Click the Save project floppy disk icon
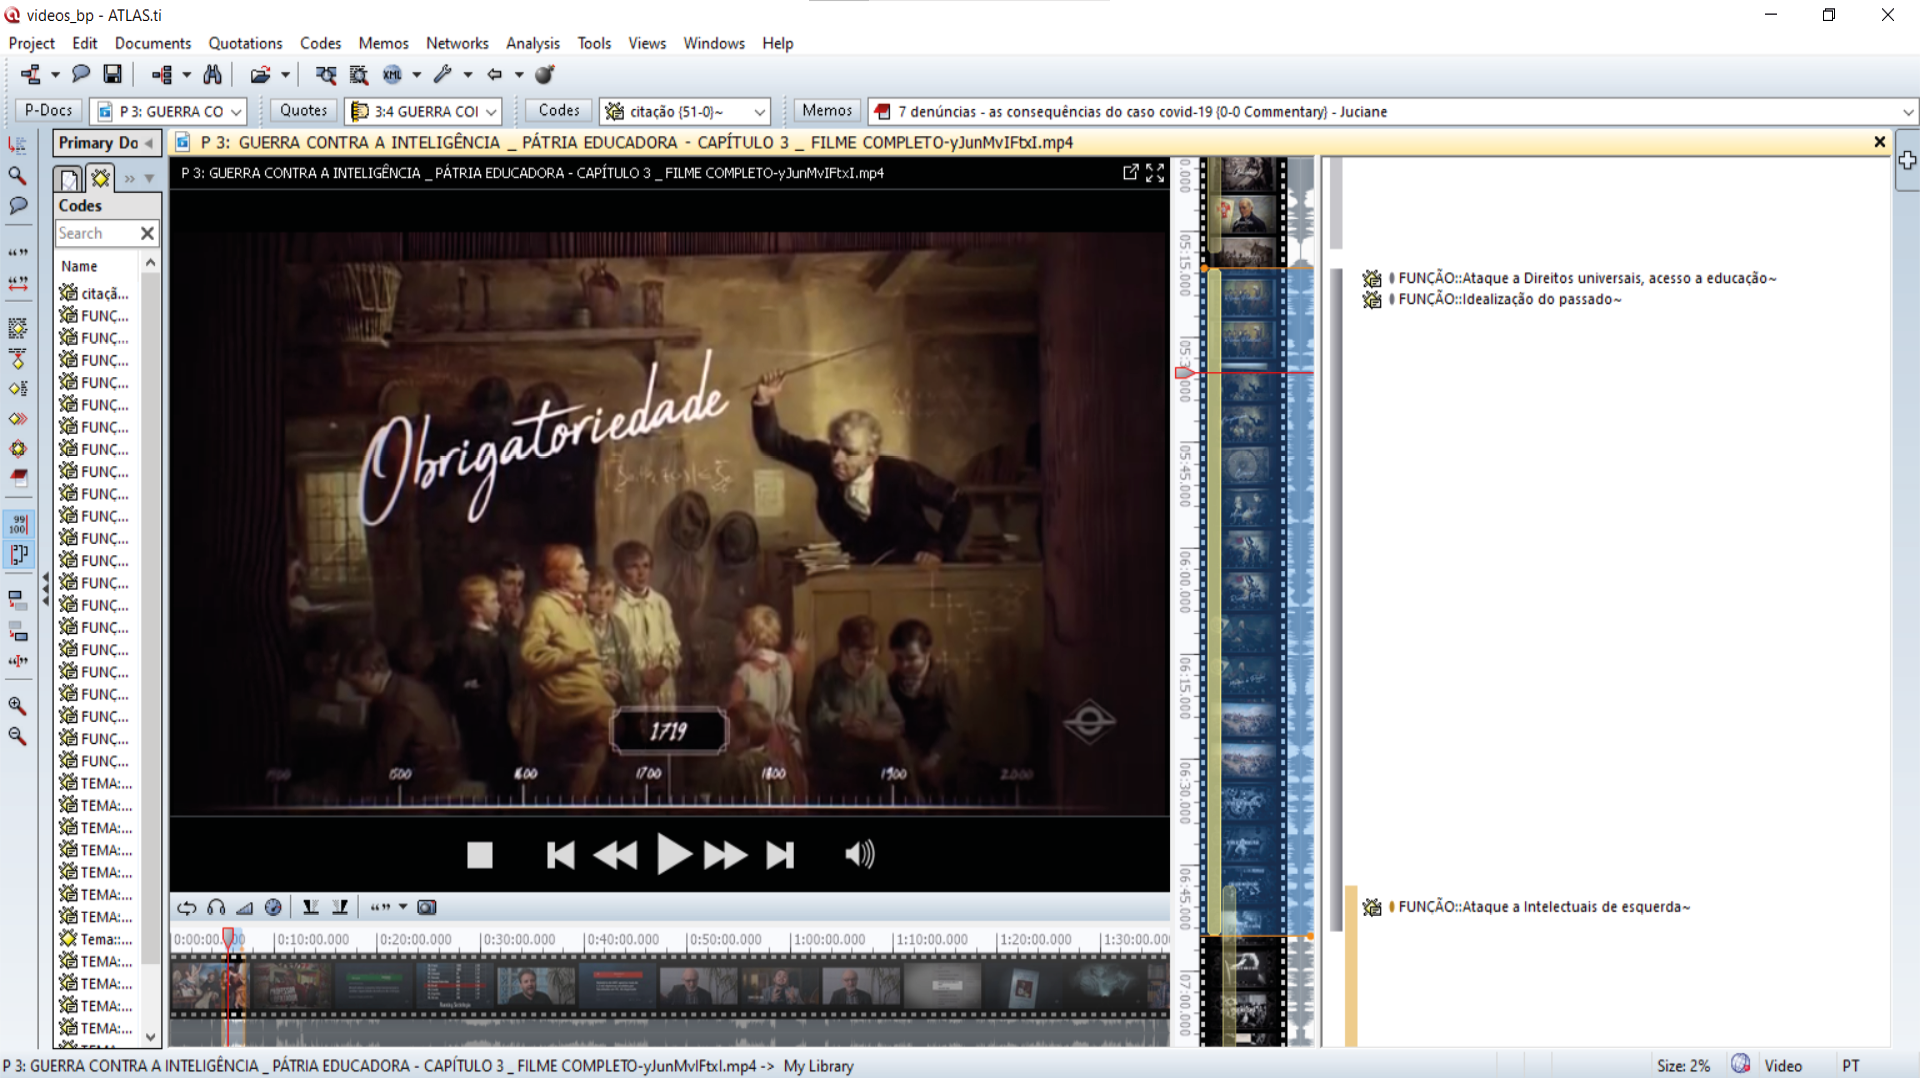1920x1078 pixels. (x=113, y=74)
